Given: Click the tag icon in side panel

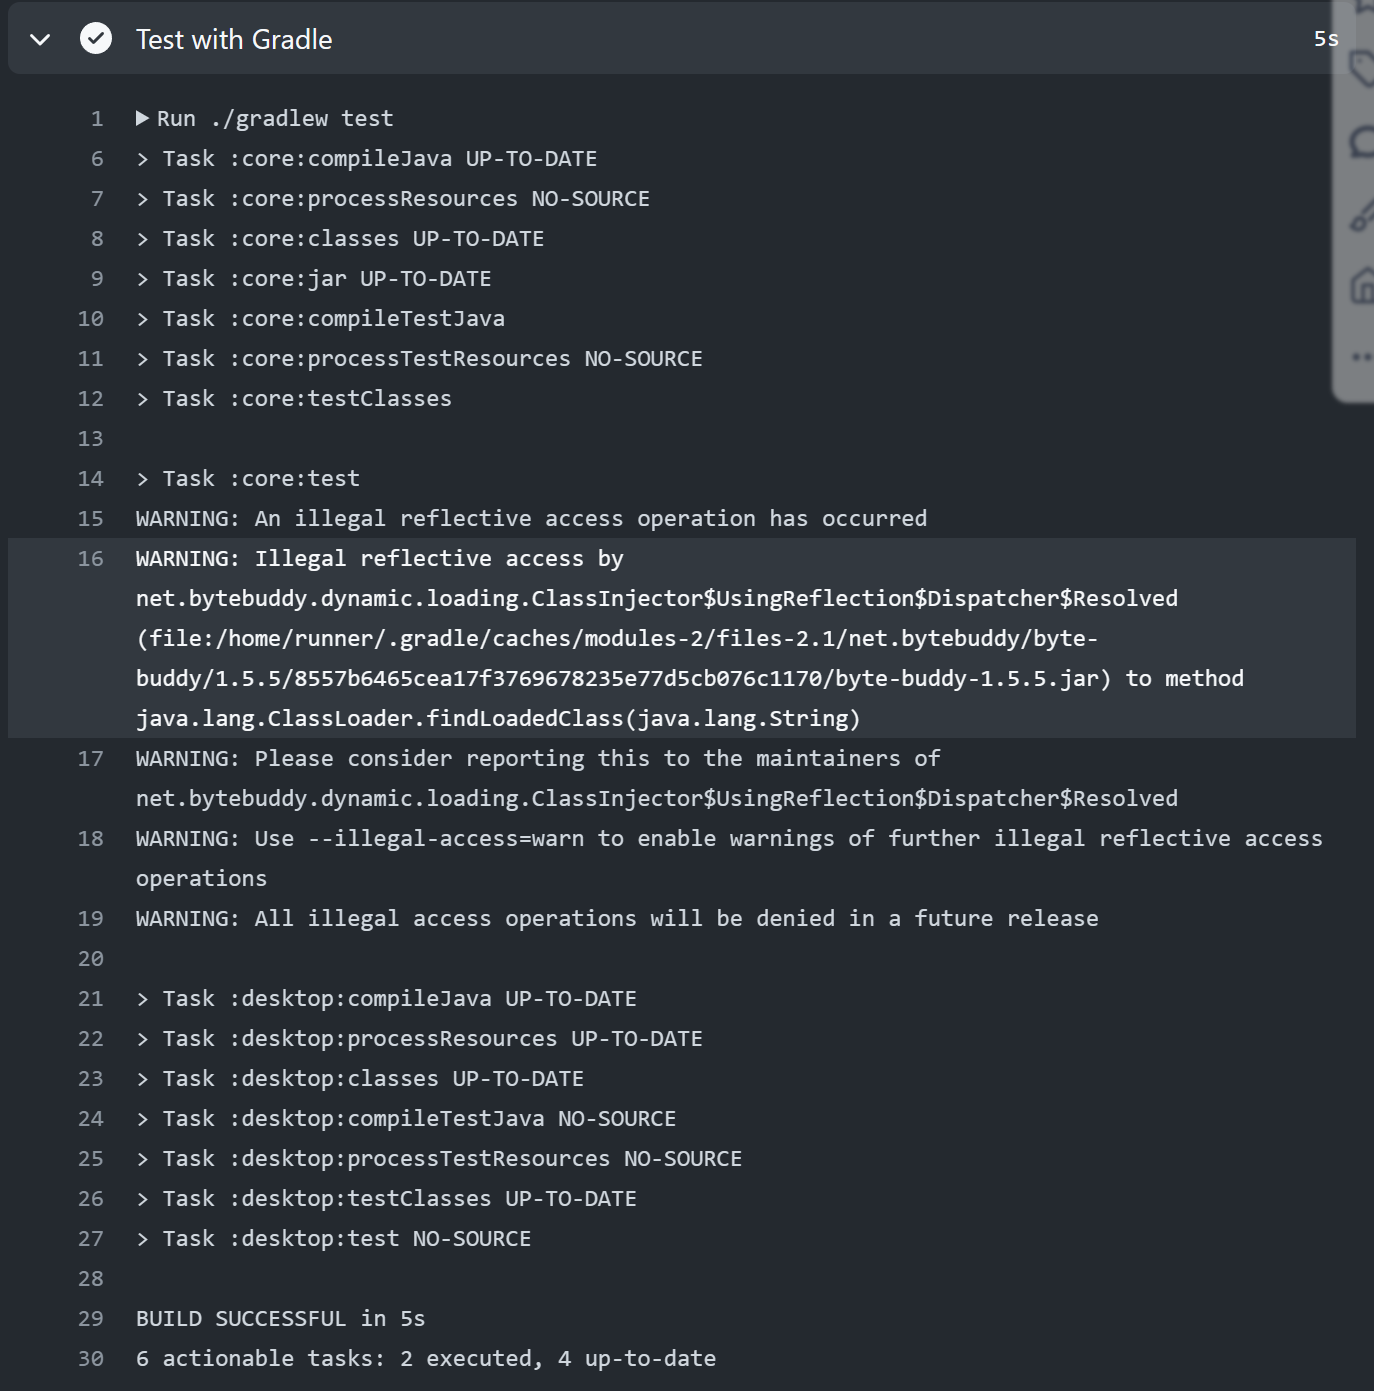Looking at the screenshot, I should point(1362,70).
